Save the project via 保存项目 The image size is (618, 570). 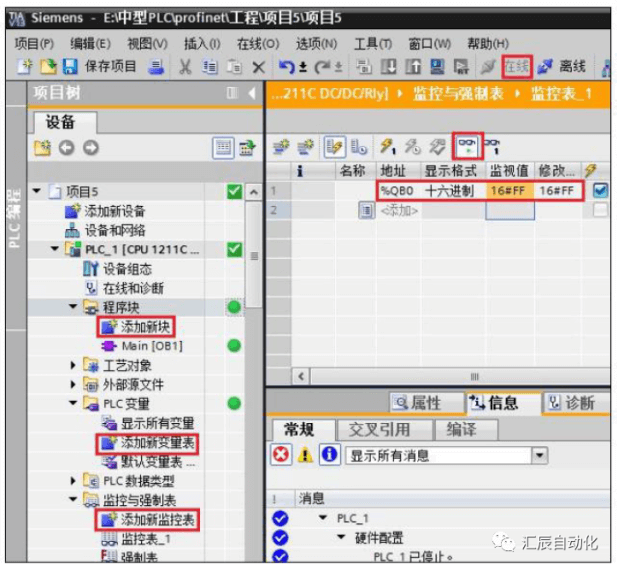pos(99,67)
